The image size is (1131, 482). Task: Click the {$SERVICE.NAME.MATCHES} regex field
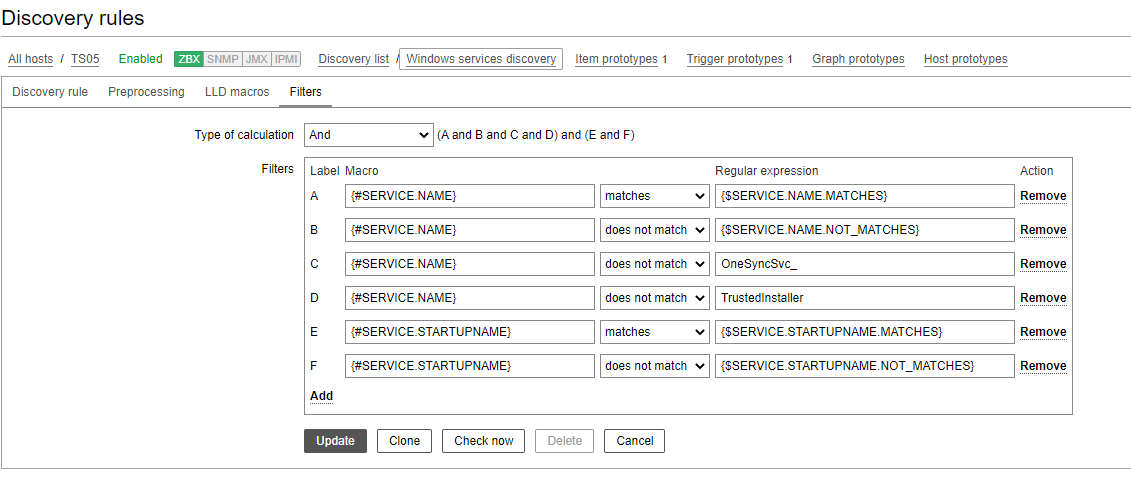point(865,196)
